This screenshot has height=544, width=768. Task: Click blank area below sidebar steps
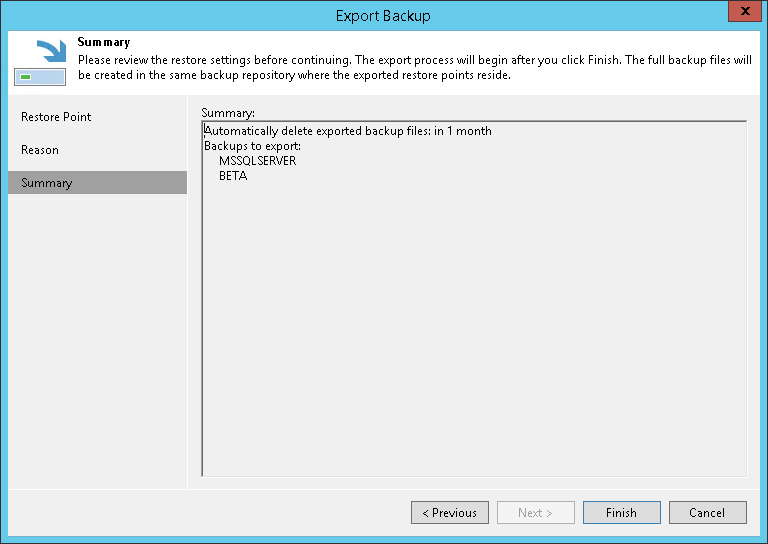pos(97,340)
